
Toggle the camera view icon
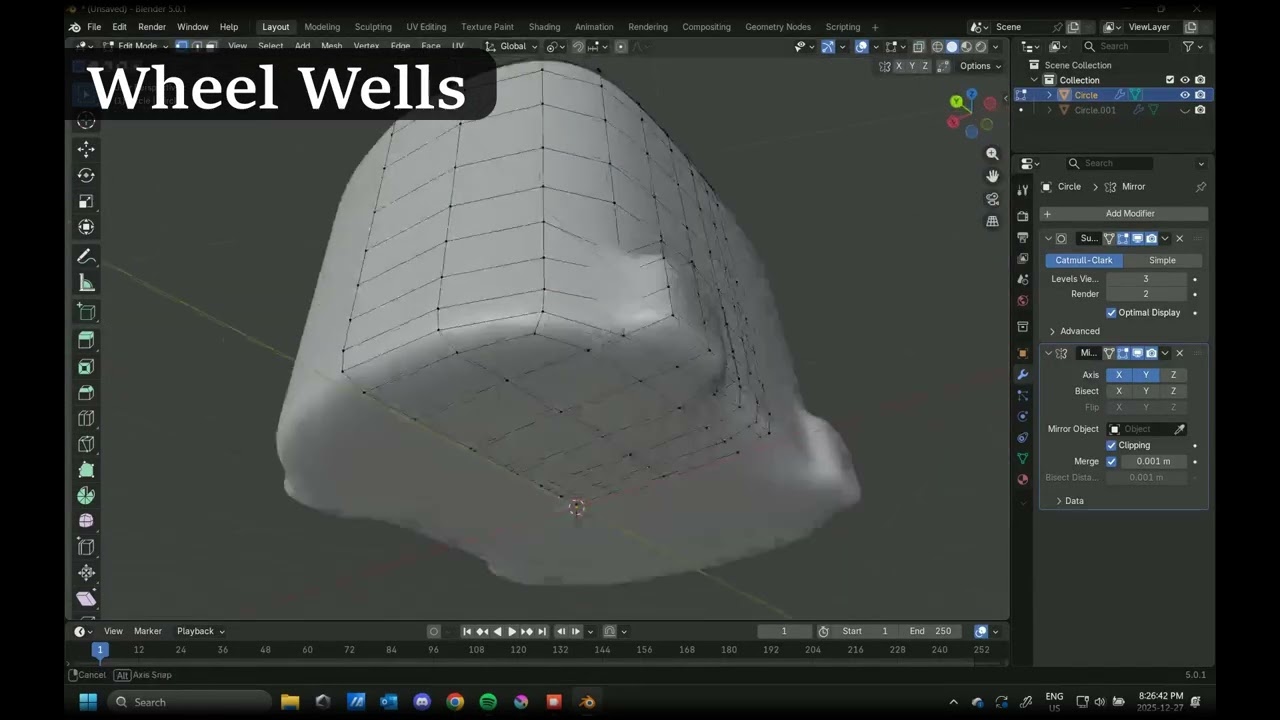pos(992,199)
